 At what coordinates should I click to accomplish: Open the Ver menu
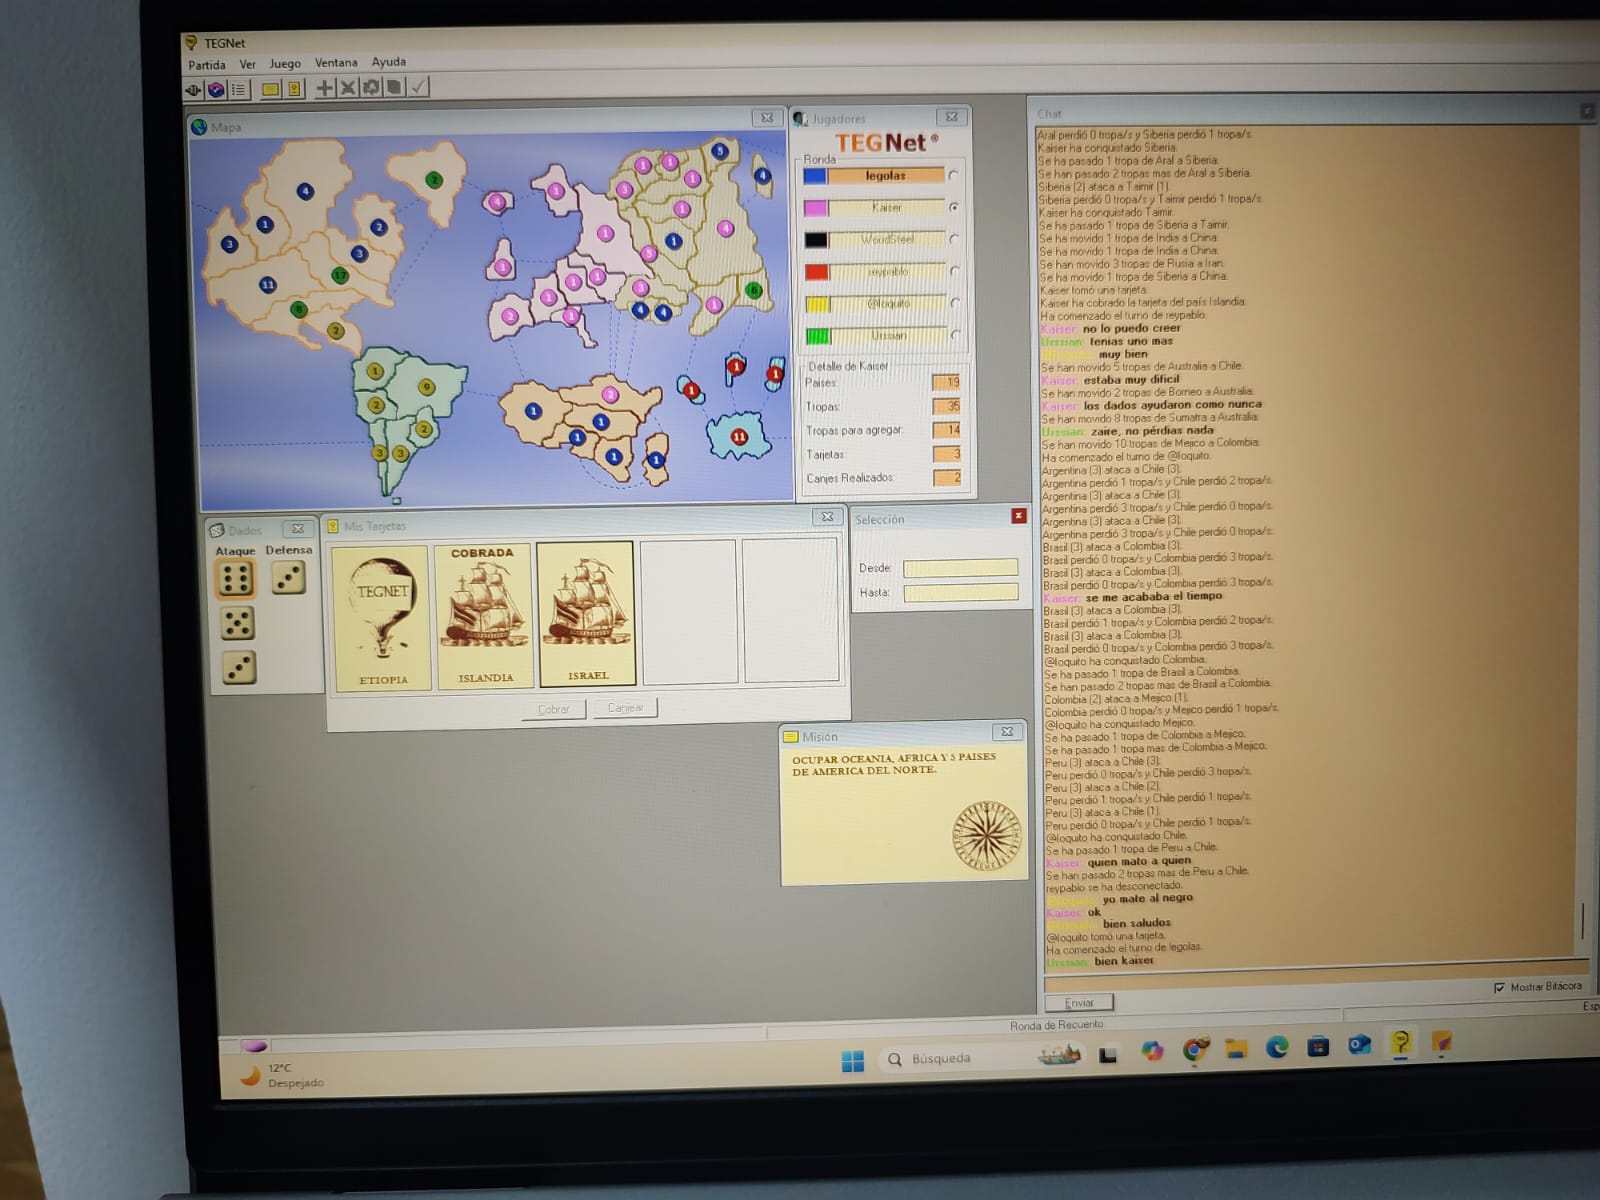tap(247, 64)
